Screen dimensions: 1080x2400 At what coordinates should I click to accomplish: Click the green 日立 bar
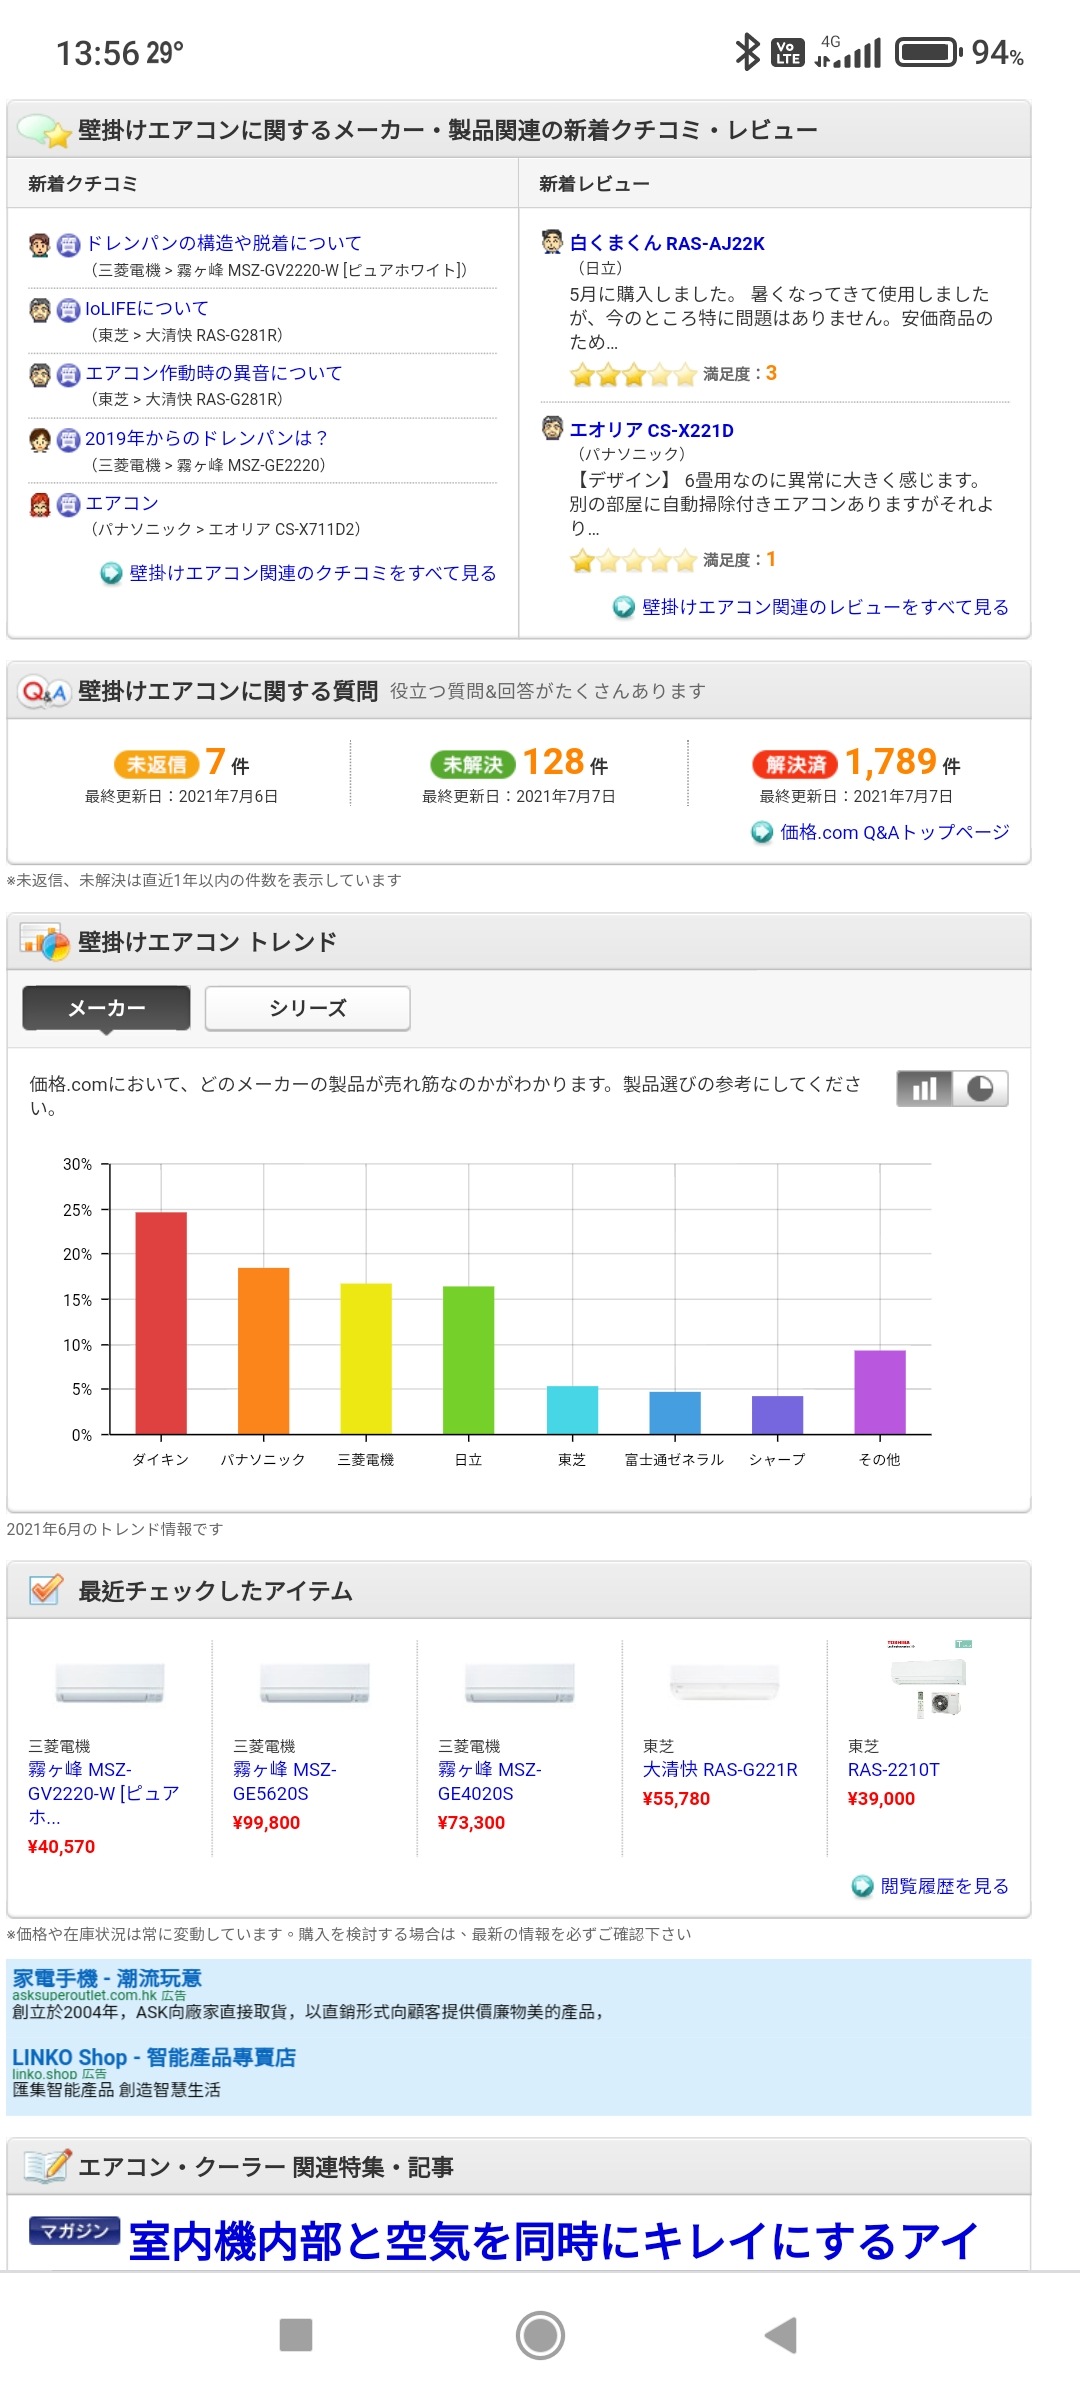(468, 1360)
